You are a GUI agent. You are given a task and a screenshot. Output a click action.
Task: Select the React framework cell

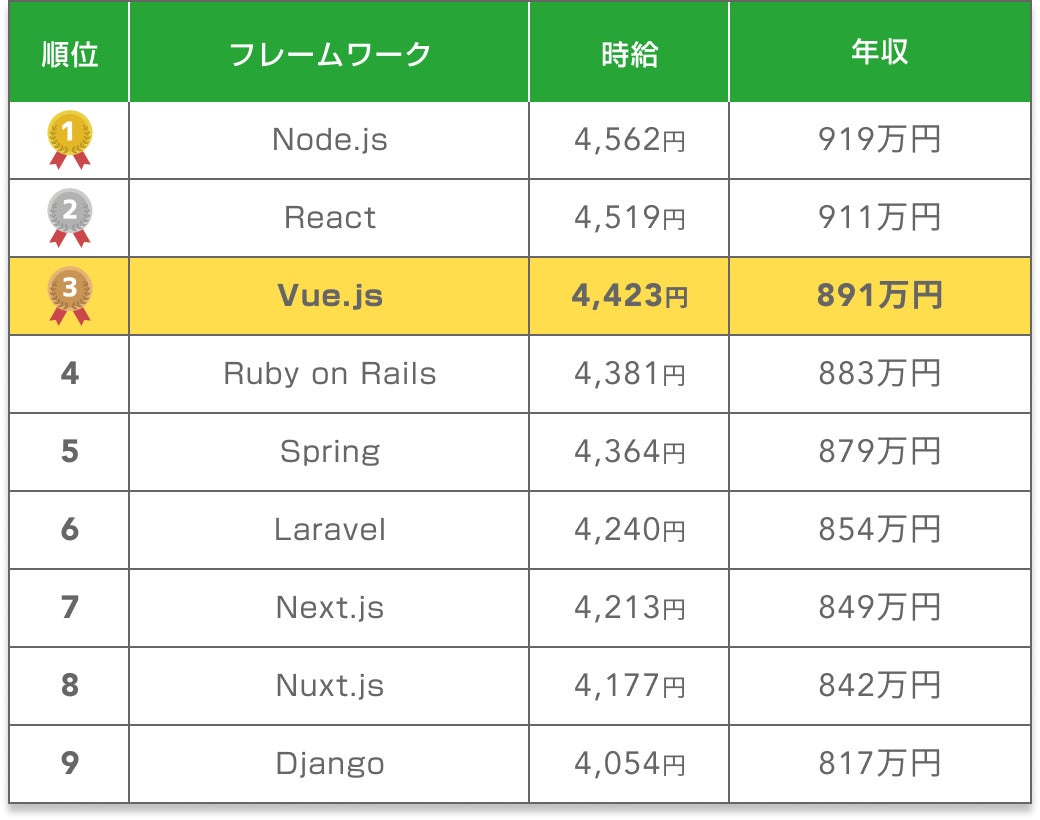(330, 218)
